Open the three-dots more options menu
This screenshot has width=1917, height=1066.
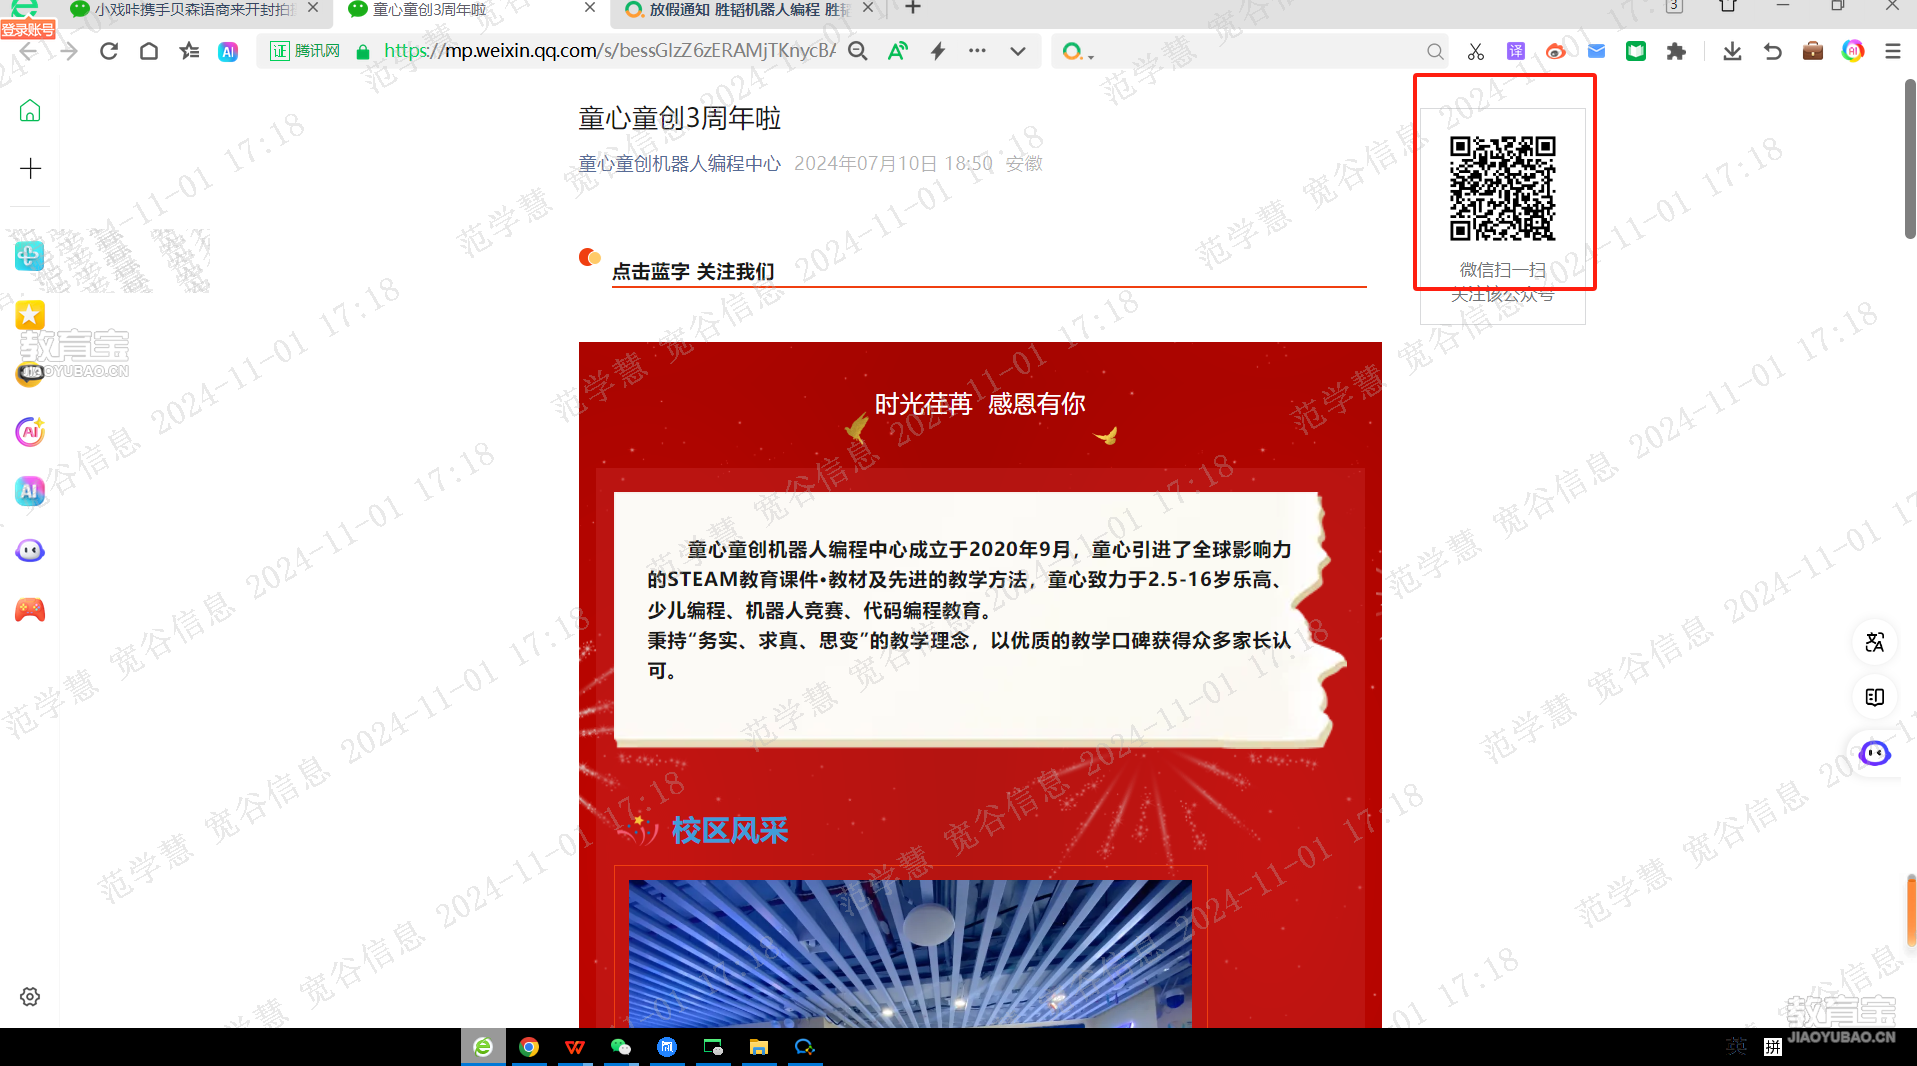pos(977,51)
